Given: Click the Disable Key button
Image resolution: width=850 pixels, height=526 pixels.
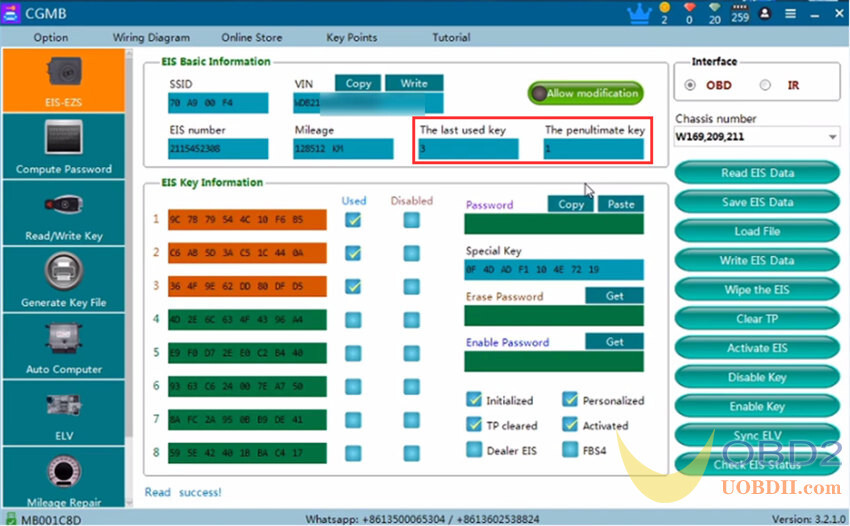Looking at the screenshot, I should pyautogui.click(x=757, y=378).
